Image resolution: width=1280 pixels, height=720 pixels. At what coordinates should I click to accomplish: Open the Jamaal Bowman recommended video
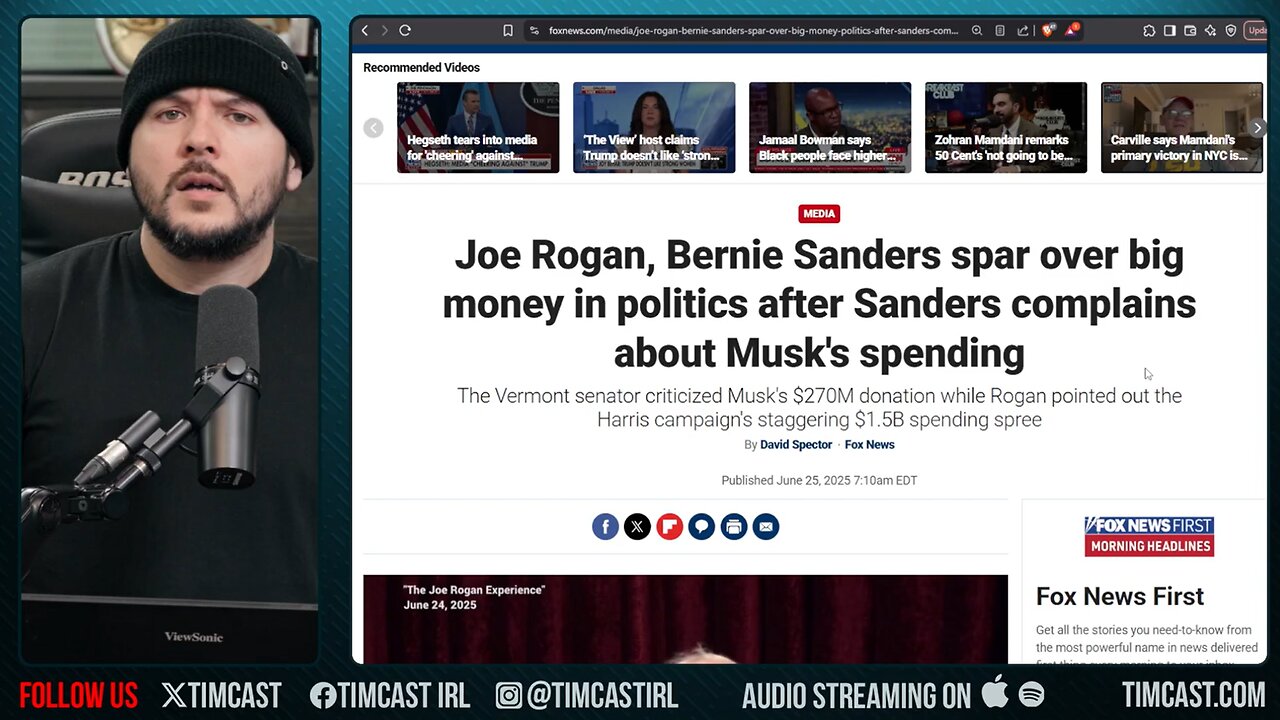830,127
